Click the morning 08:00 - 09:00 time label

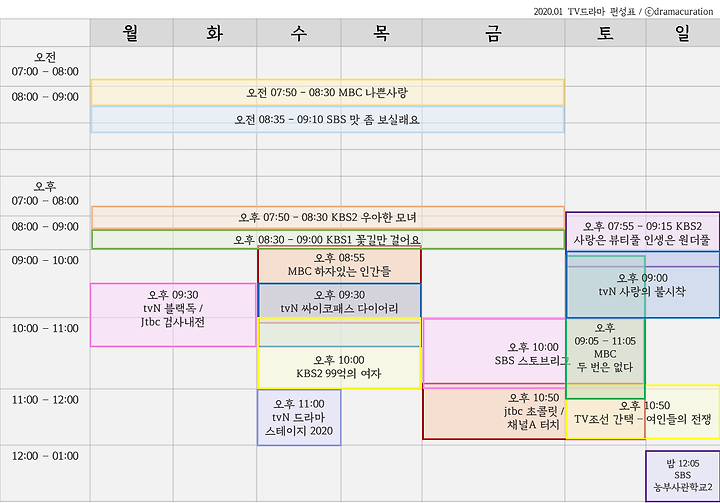click(x=45, y=97)
